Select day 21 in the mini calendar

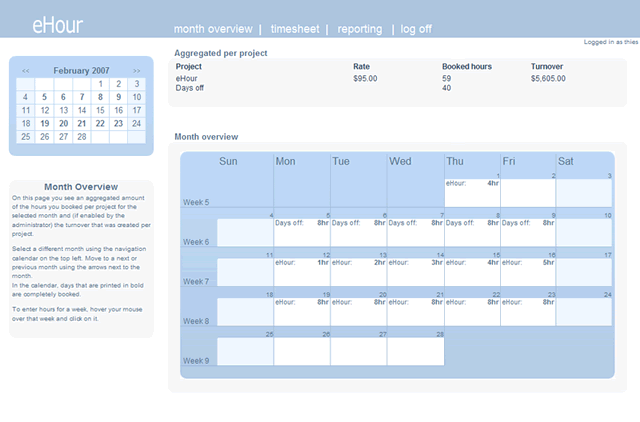tap(81, 124)
